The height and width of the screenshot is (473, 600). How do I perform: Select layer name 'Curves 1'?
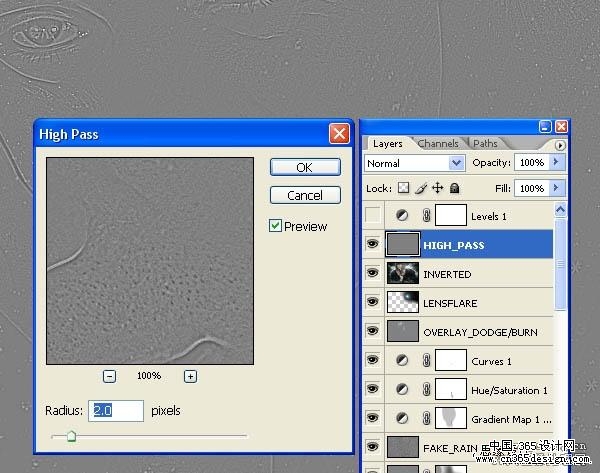tap(491, 362)
